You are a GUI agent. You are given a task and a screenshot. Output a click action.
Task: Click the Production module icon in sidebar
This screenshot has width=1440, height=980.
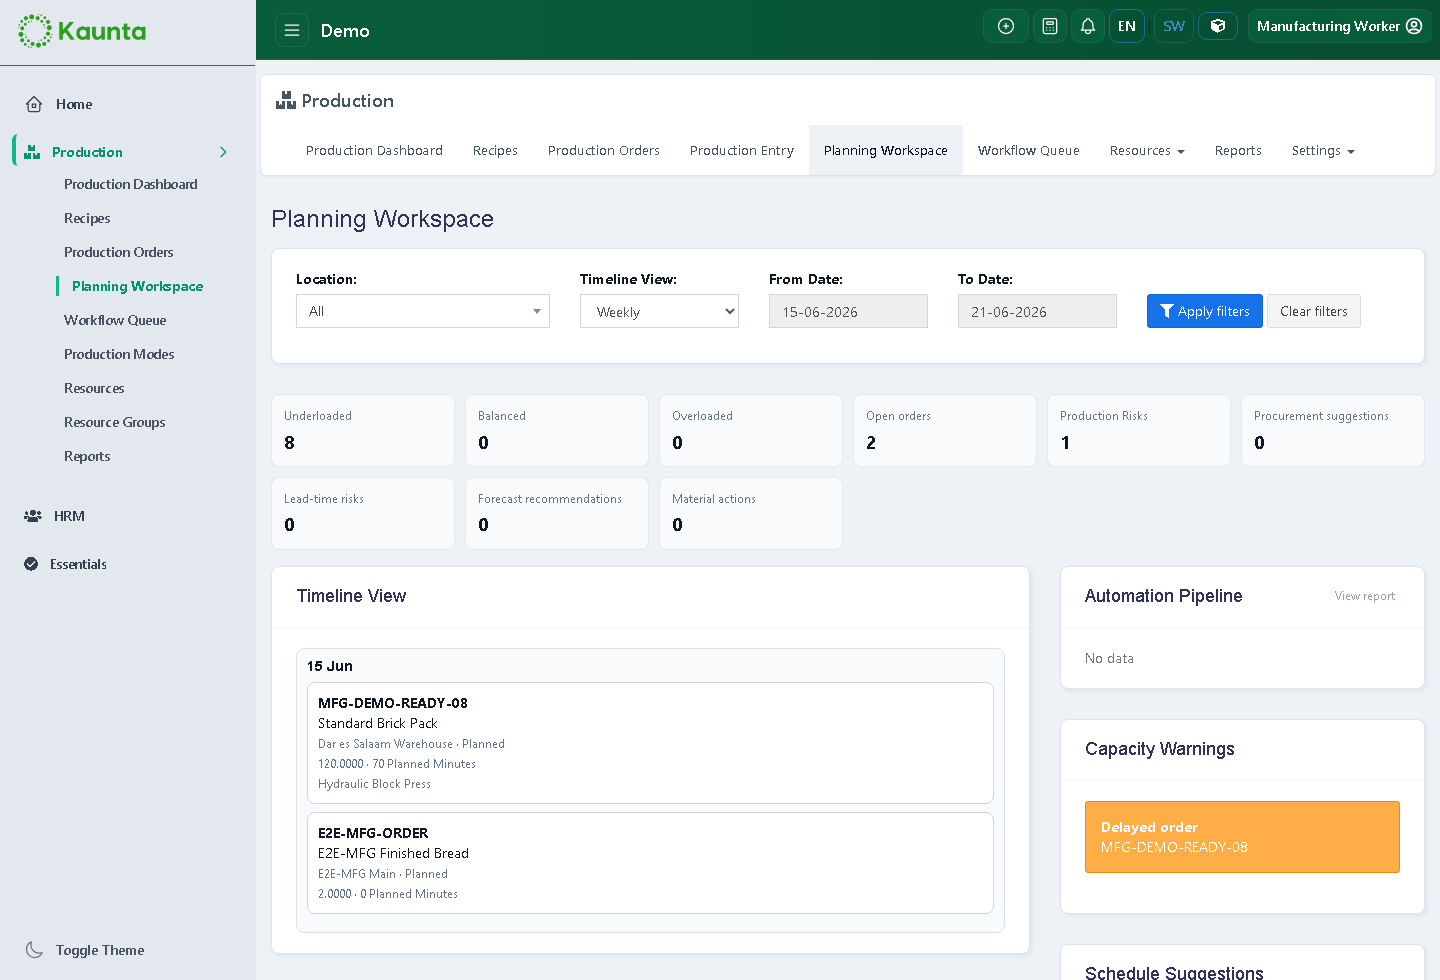pos(32,152)
